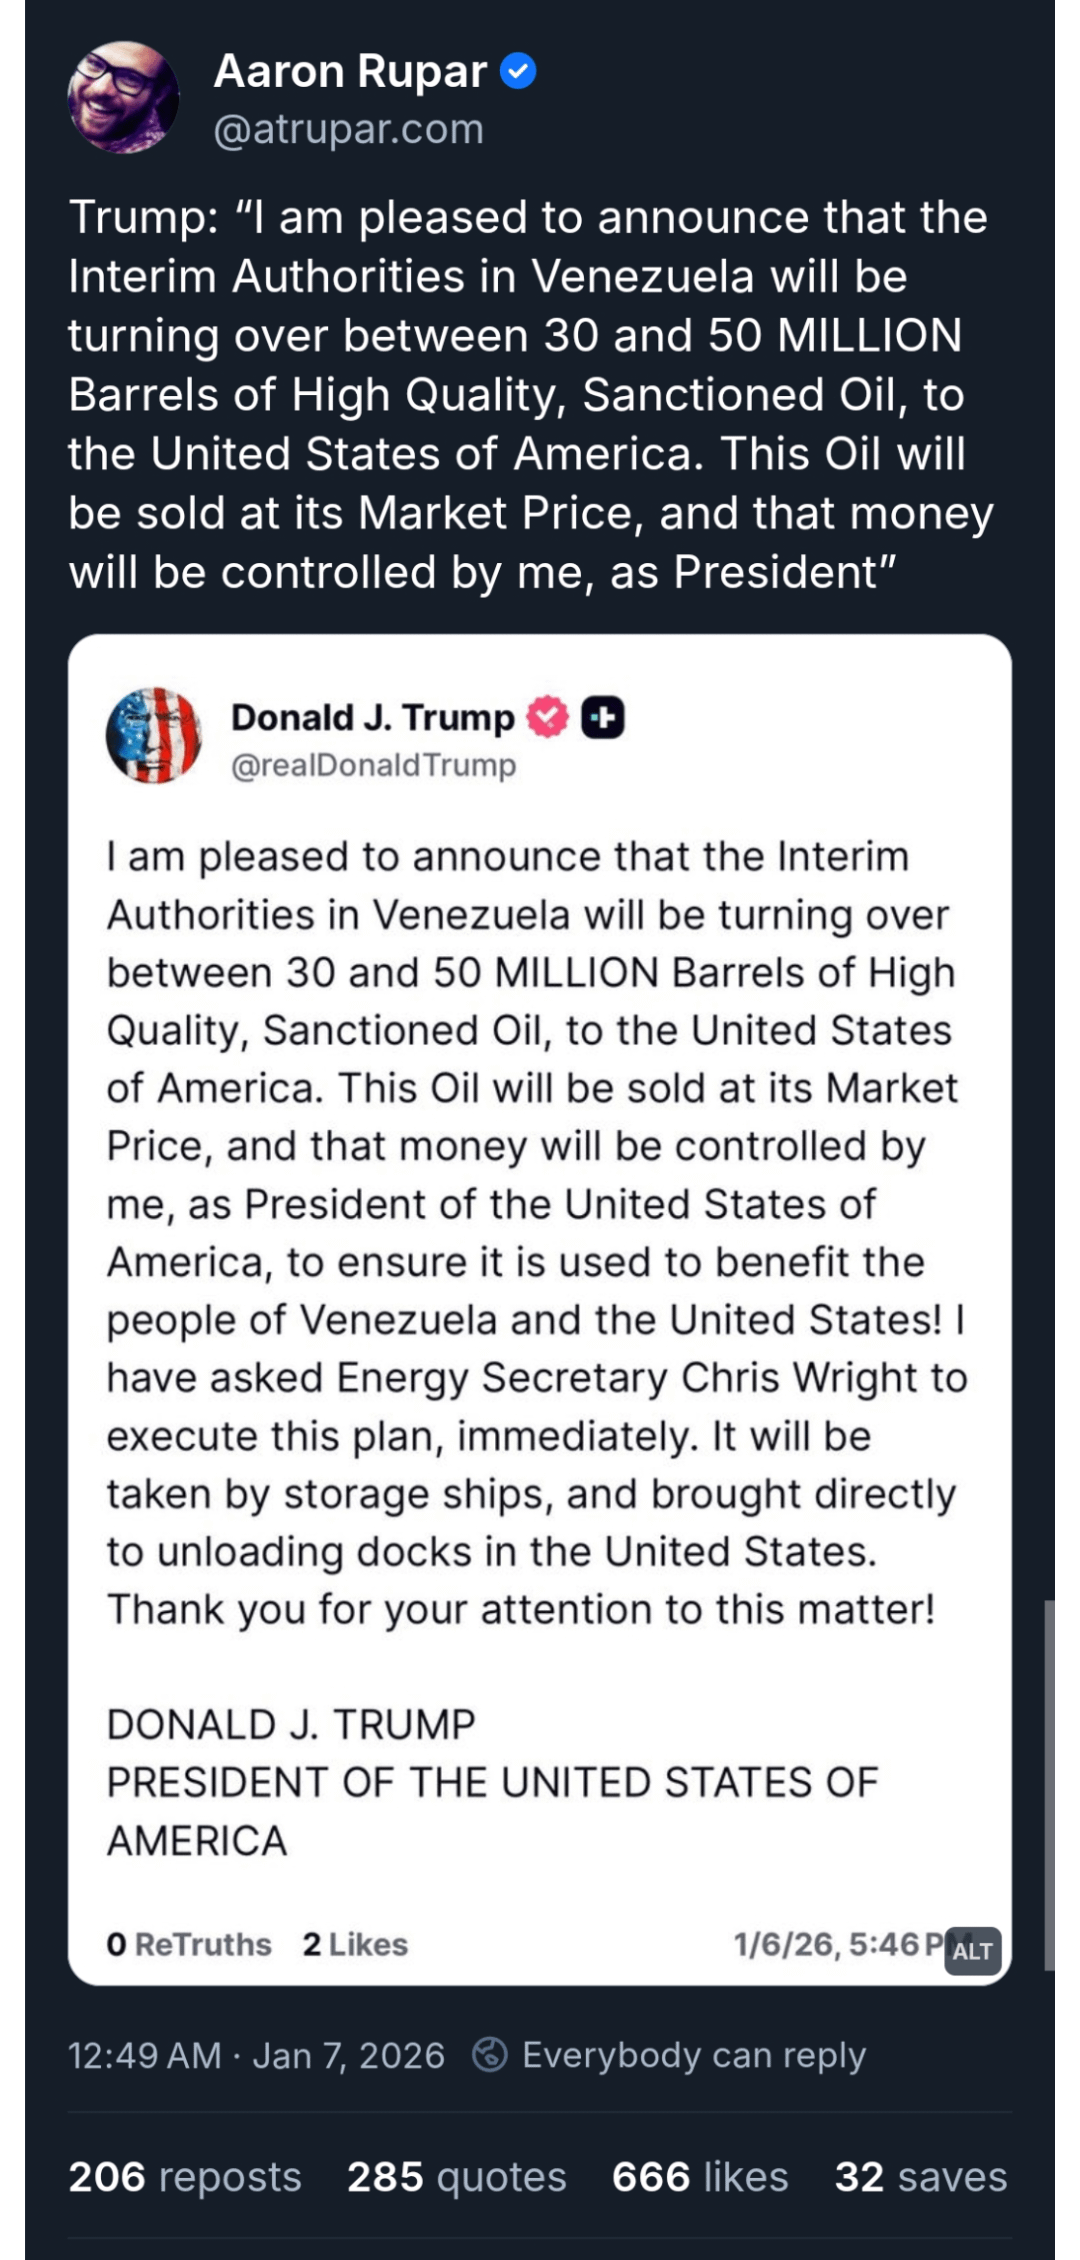Click the "2 Likes" count in the screenshot
Image resolution: width=1080 pixels, height=2260 pixels.
355,1944
